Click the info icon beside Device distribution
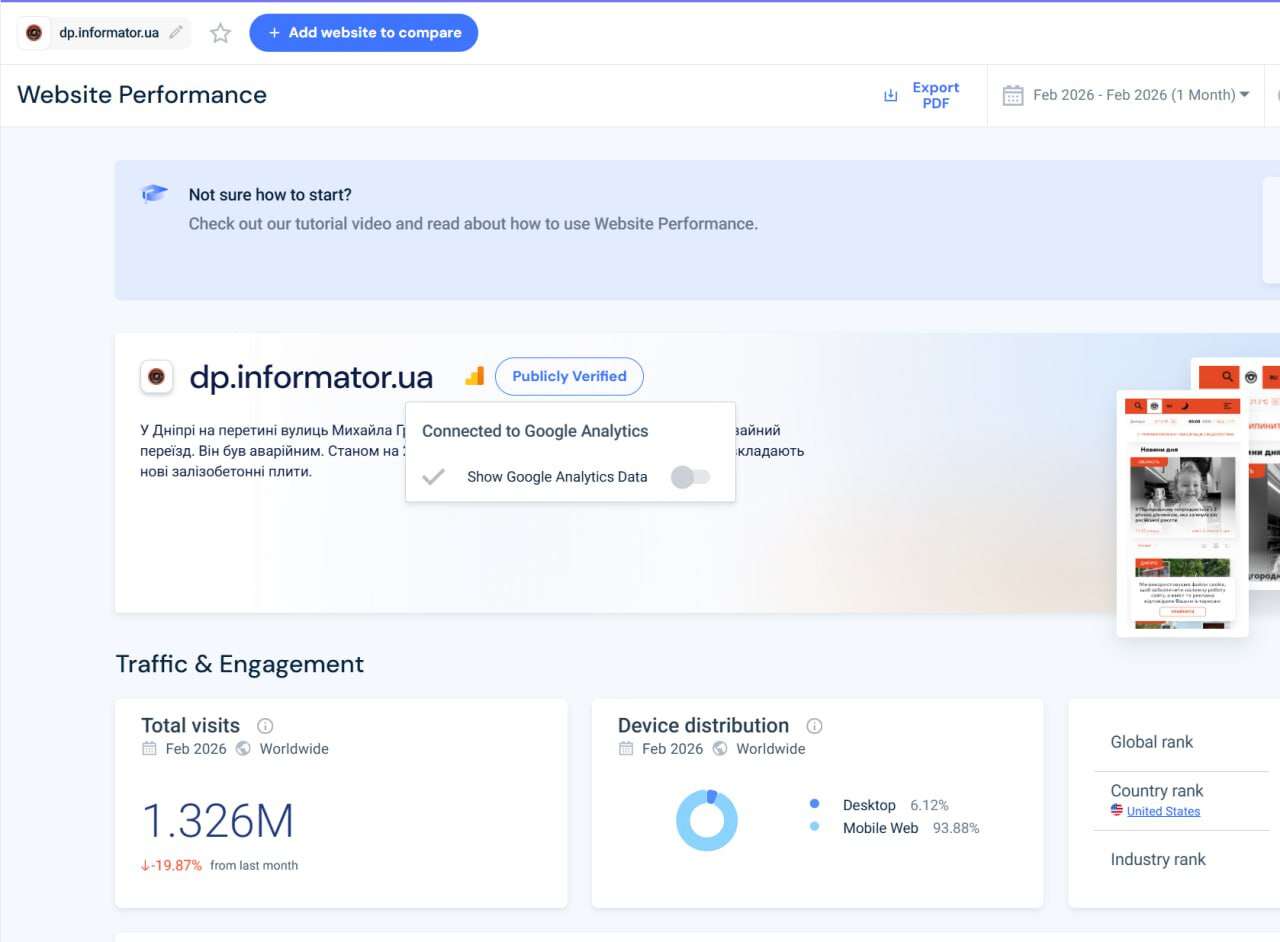The height and width of the screenshot is (942, 1280). coord(814,726)
